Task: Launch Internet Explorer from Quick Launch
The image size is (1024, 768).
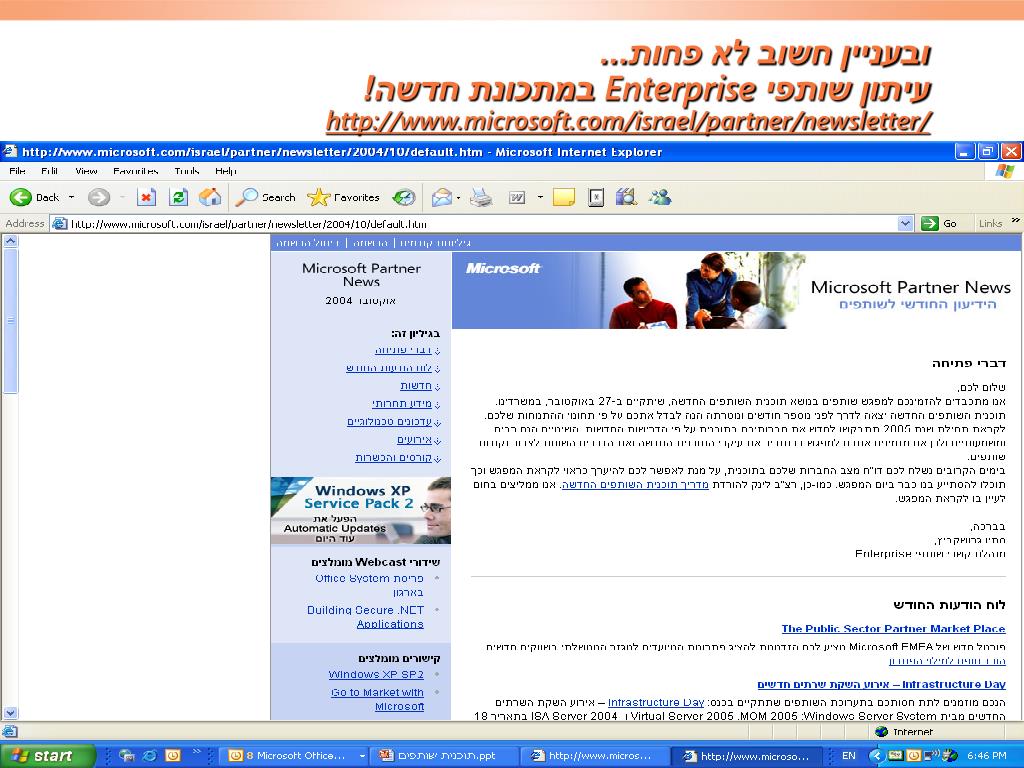Action: (x=150, y=756)
